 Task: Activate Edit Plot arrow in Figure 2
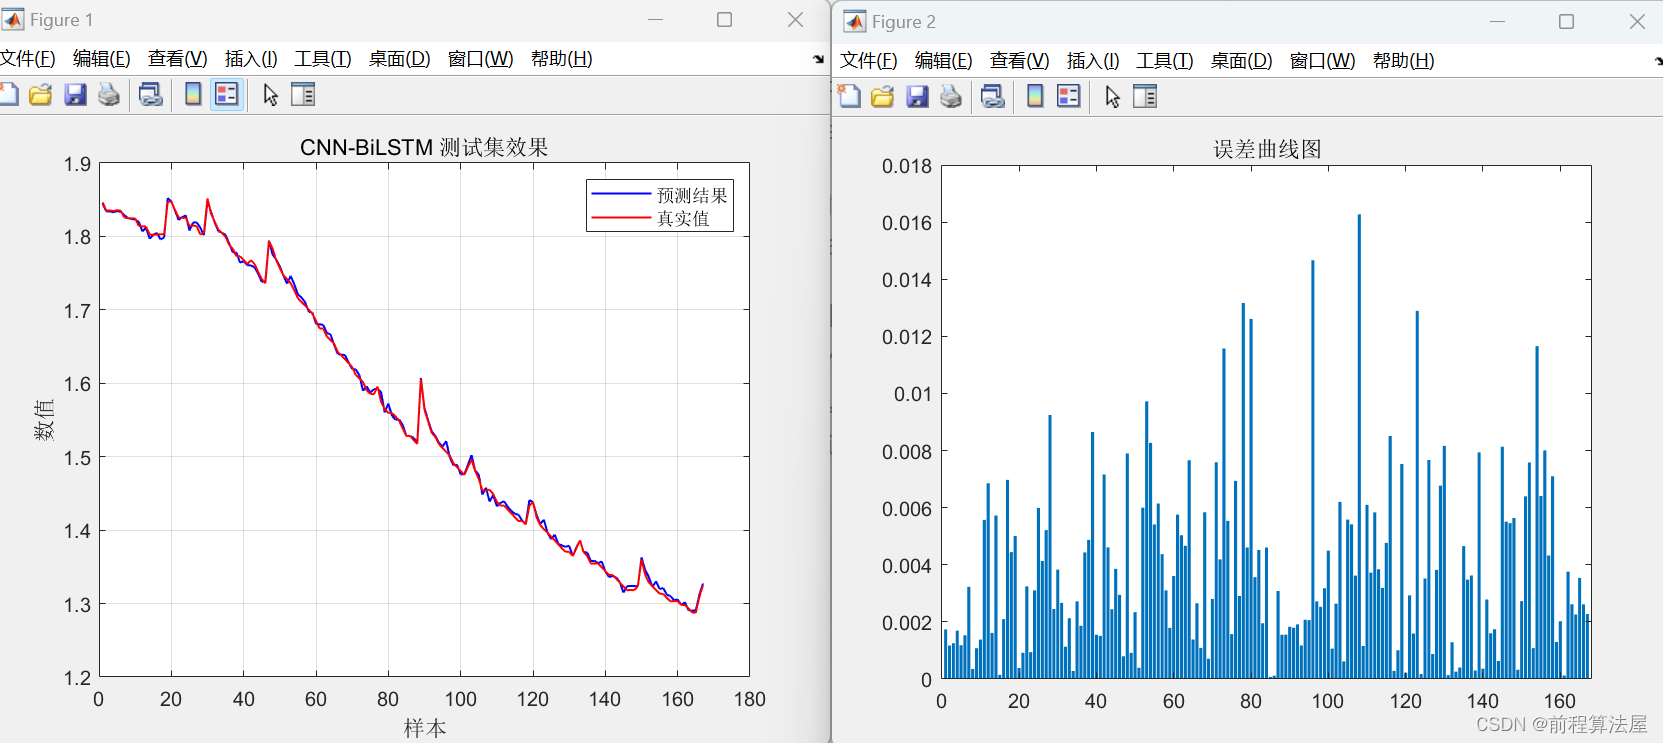[1112, 97]
